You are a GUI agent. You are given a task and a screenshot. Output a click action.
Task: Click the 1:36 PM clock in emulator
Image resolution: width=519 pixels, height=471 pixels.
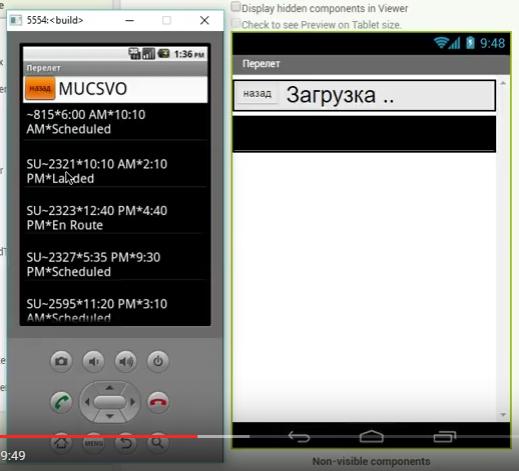pos(189,54)
